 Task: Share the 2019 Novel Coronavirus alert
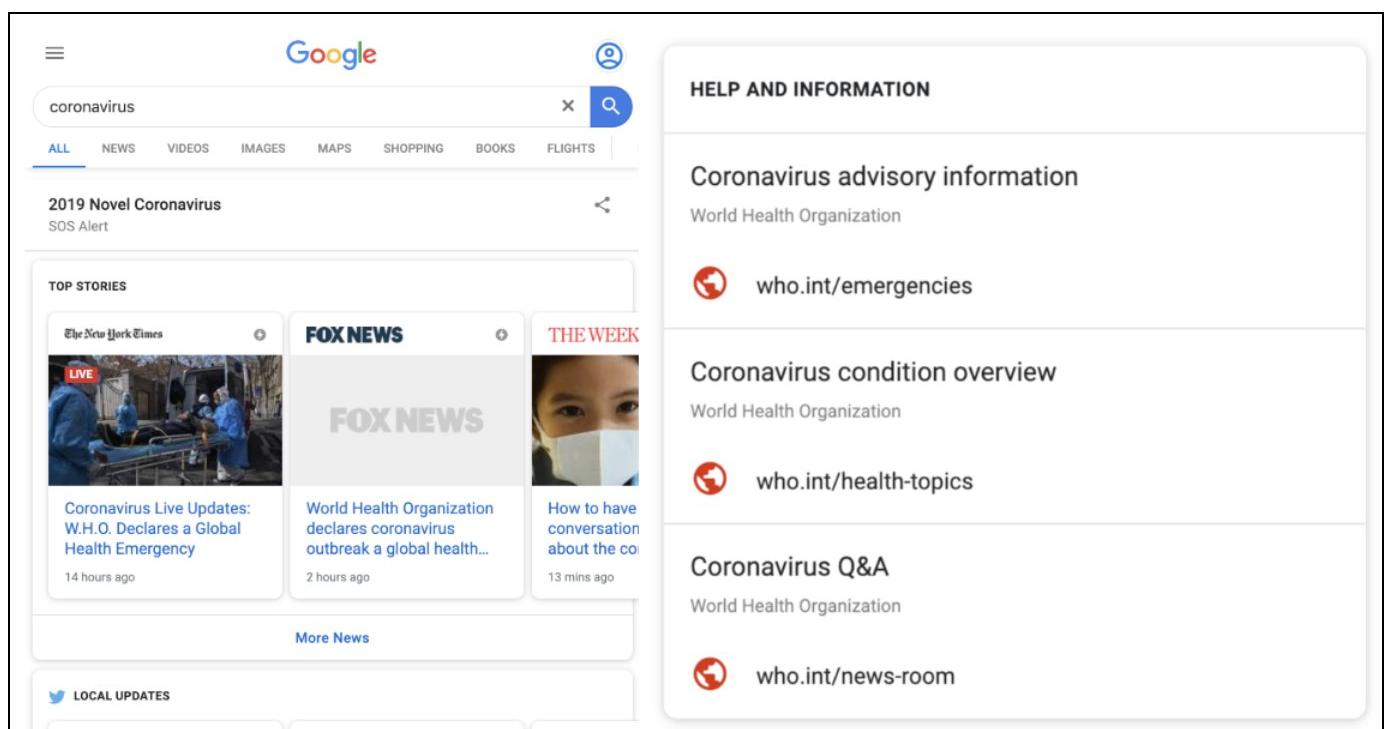pyautogui.click(x=602, y=205)
